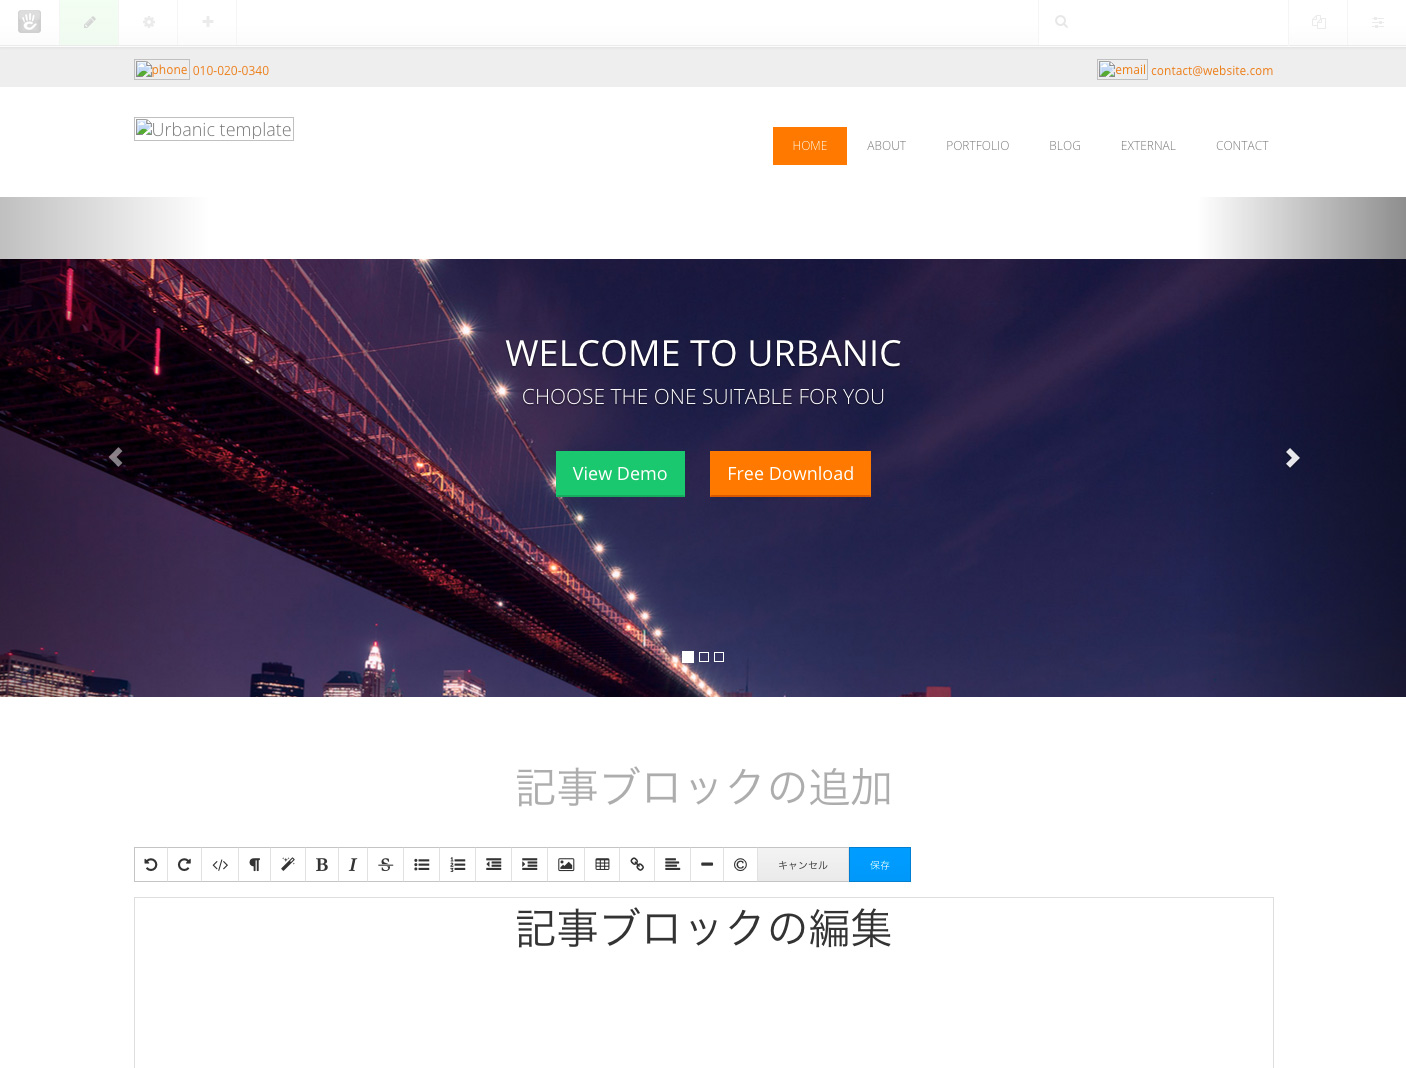Insert unordered bullet list
1406x1068 pixels.
[x=421, y=865]
